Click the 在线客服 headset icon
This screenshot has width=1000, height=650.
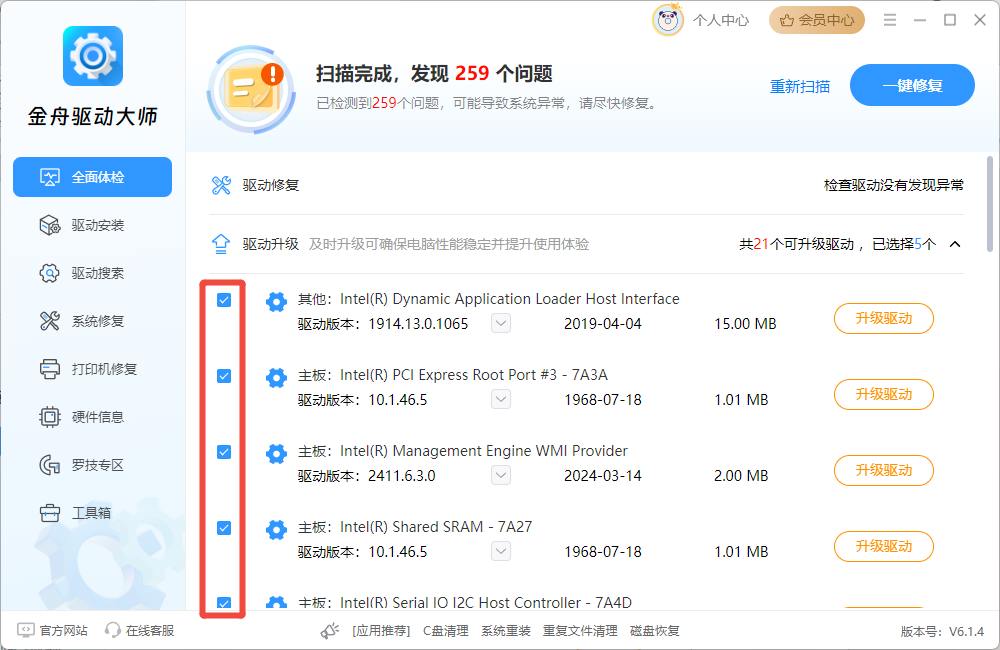[x=112, y=630]
